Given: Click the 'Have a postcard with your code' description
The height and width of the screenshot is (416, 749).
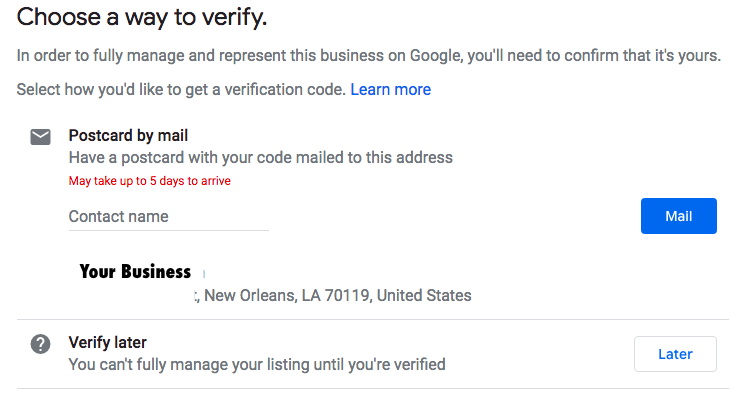Looking at the screenshot, I should coord(260,157).
